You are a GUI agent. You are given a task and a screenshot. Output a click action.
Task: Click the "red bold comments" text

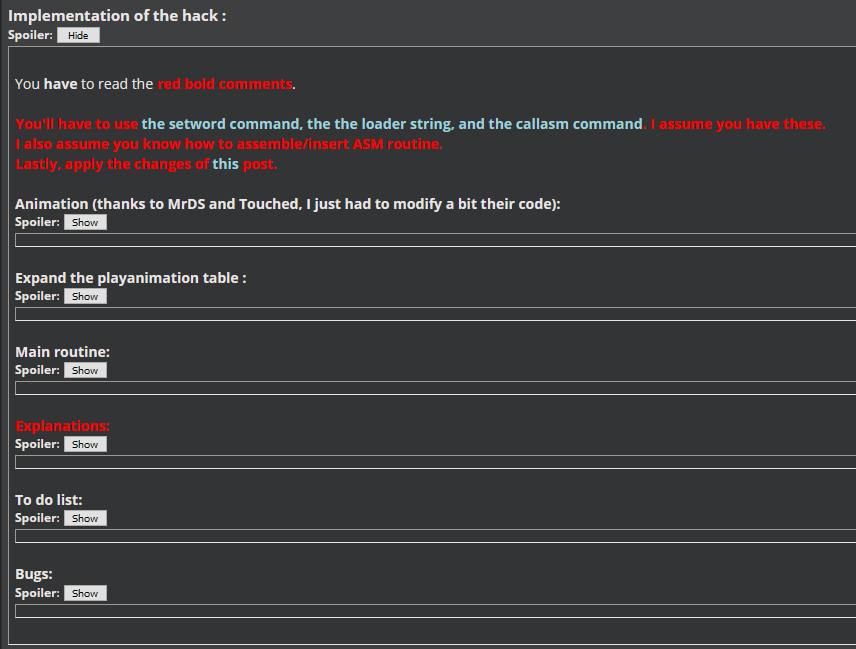[x=225, y=84]
